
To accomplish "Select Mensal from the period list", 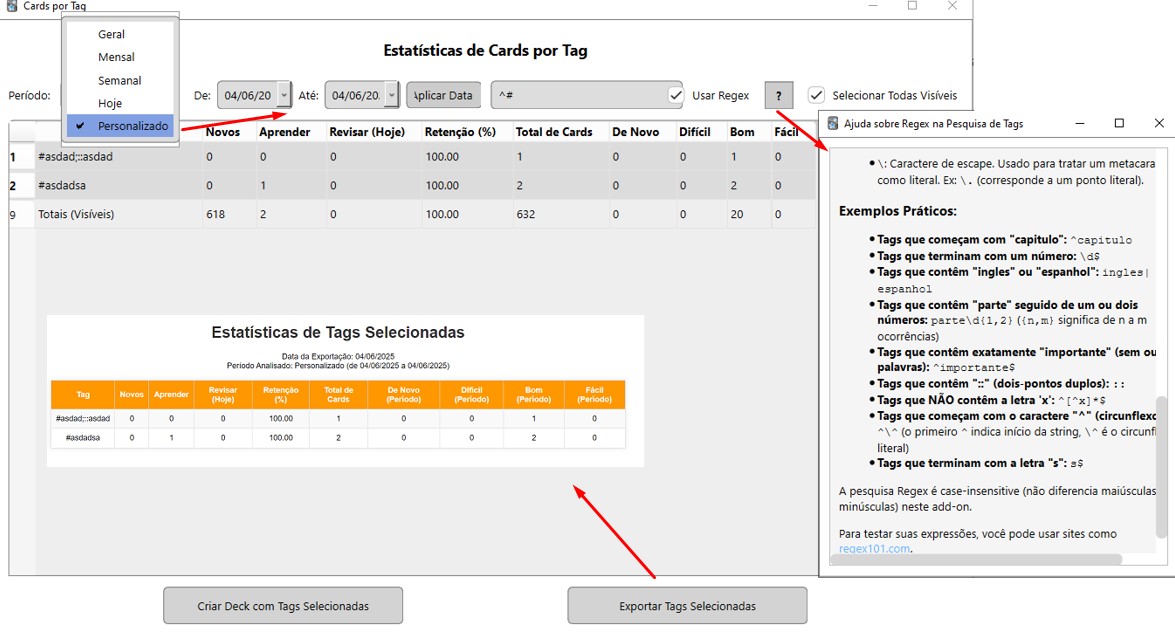I will [116, 57].
